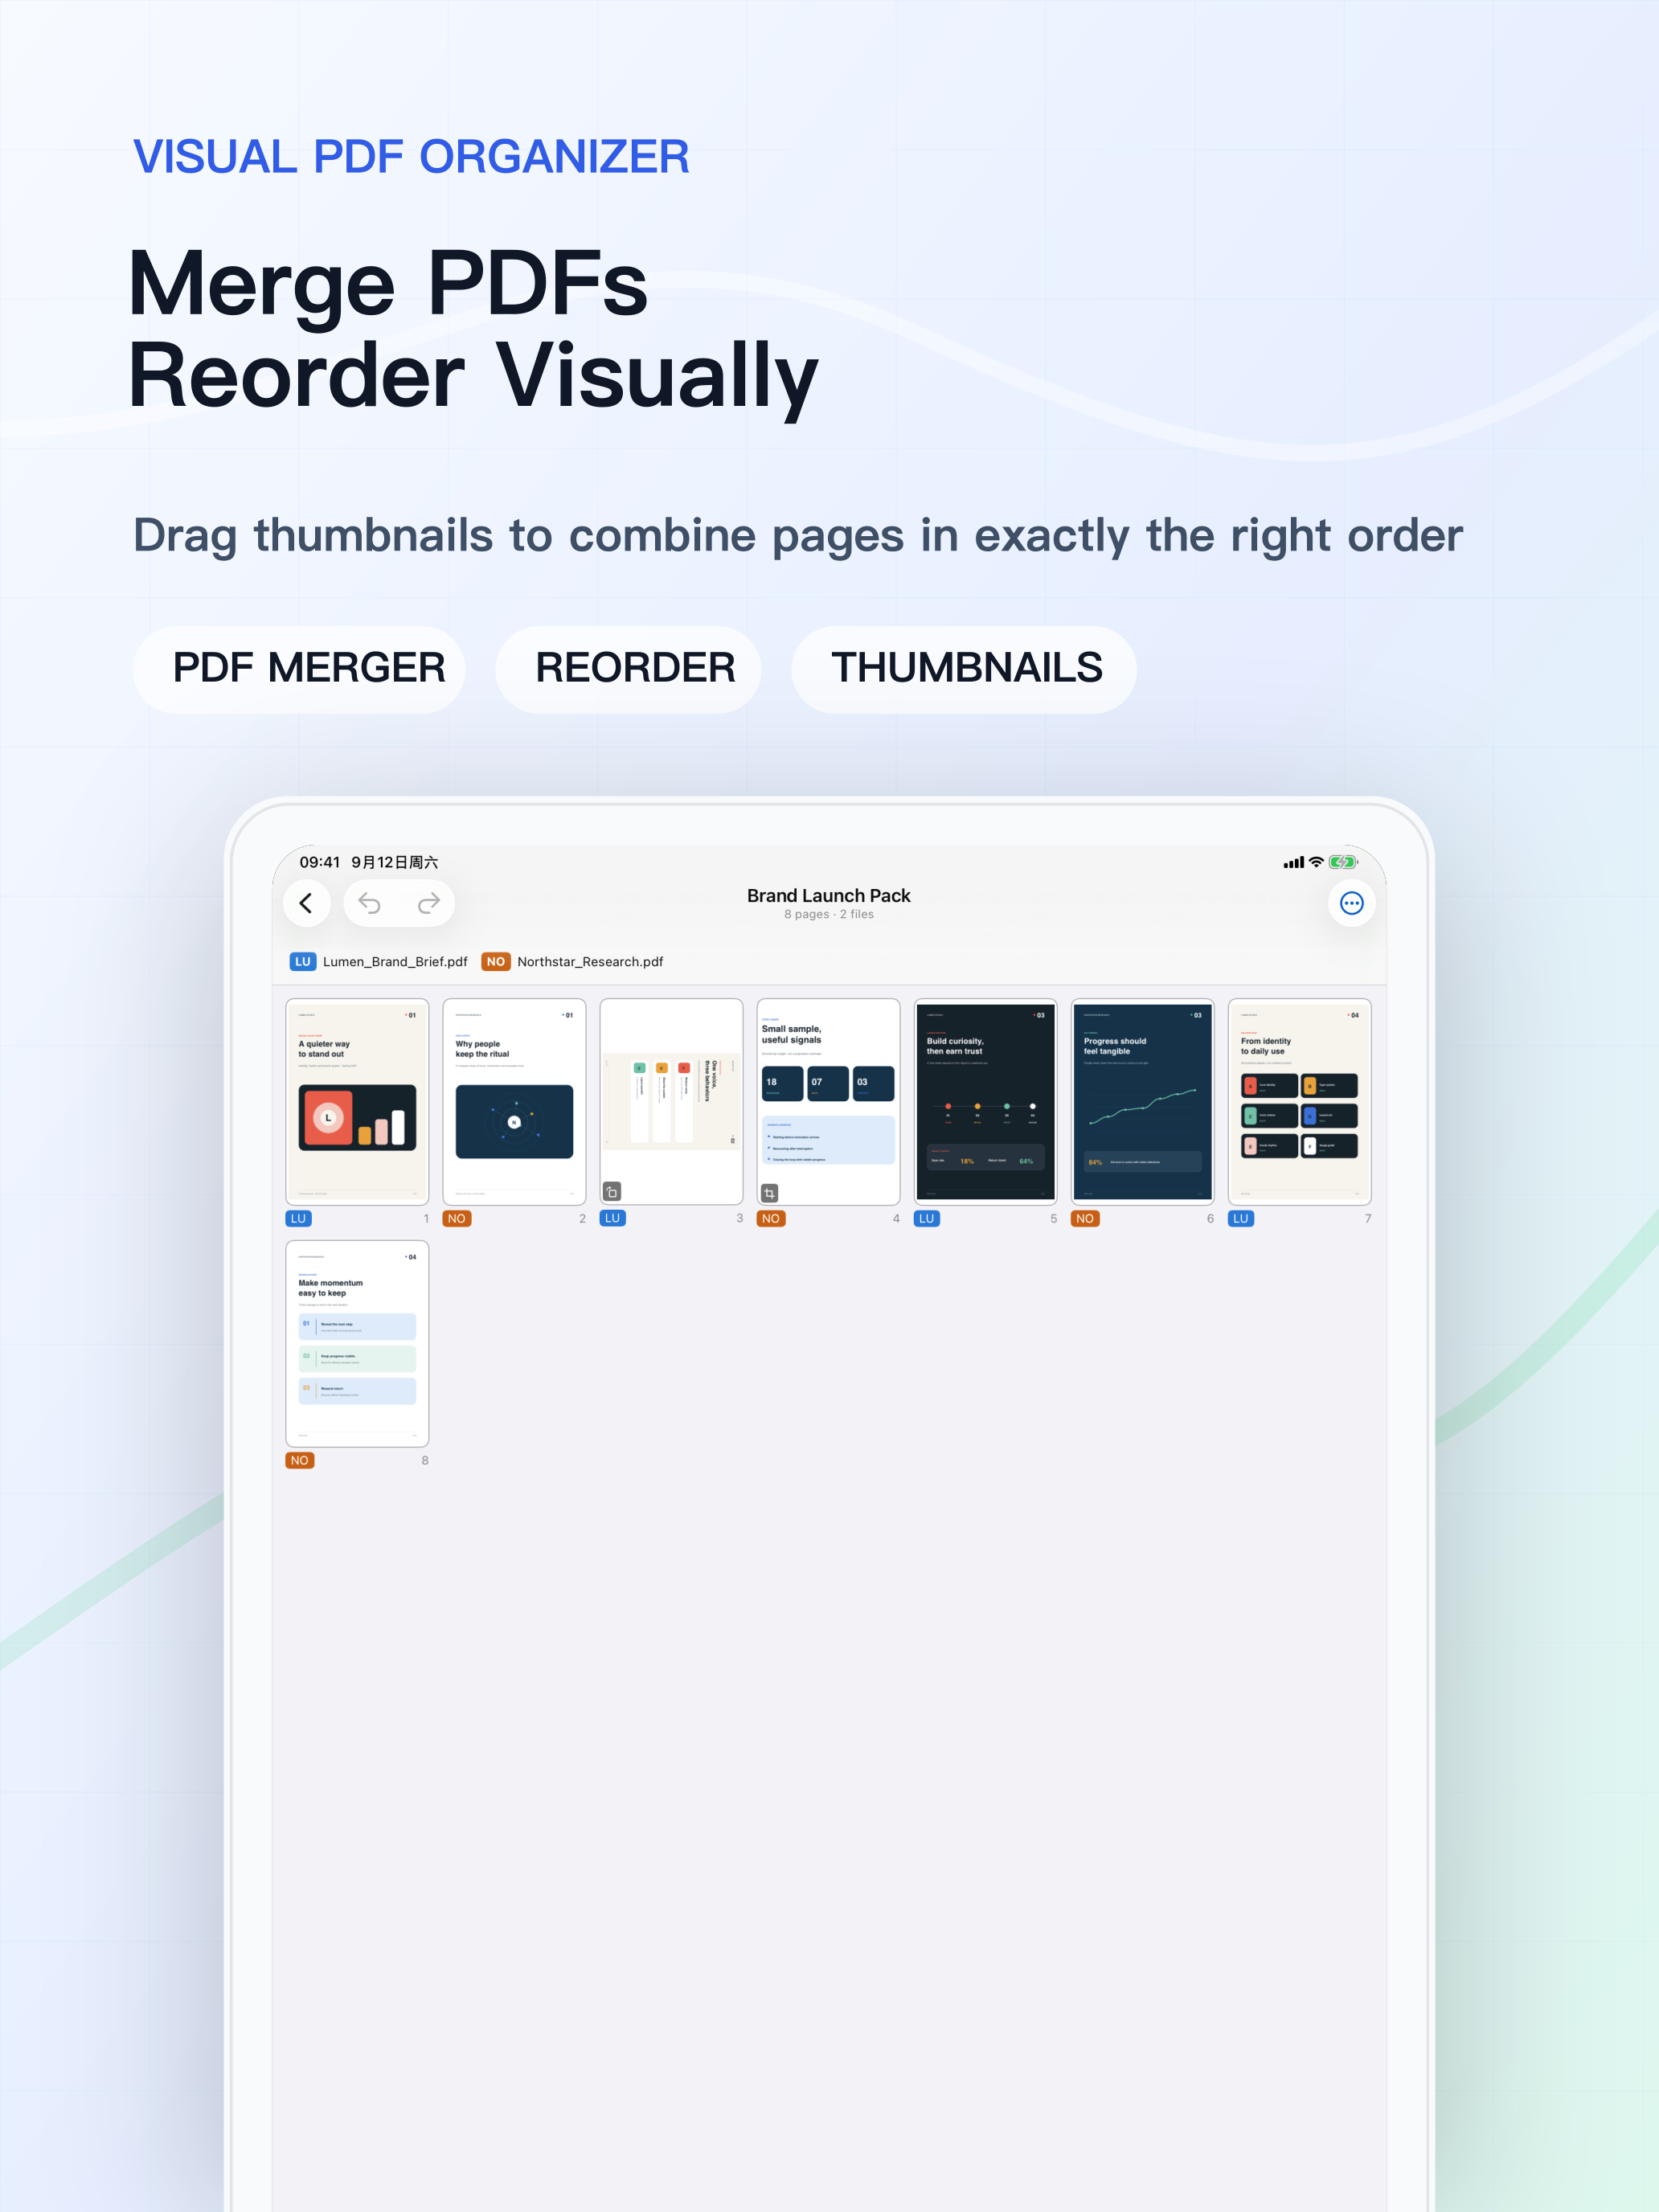Click crop icon on page 4 thumbnail
The image size is (1659, 2212).
point(769,1192)
